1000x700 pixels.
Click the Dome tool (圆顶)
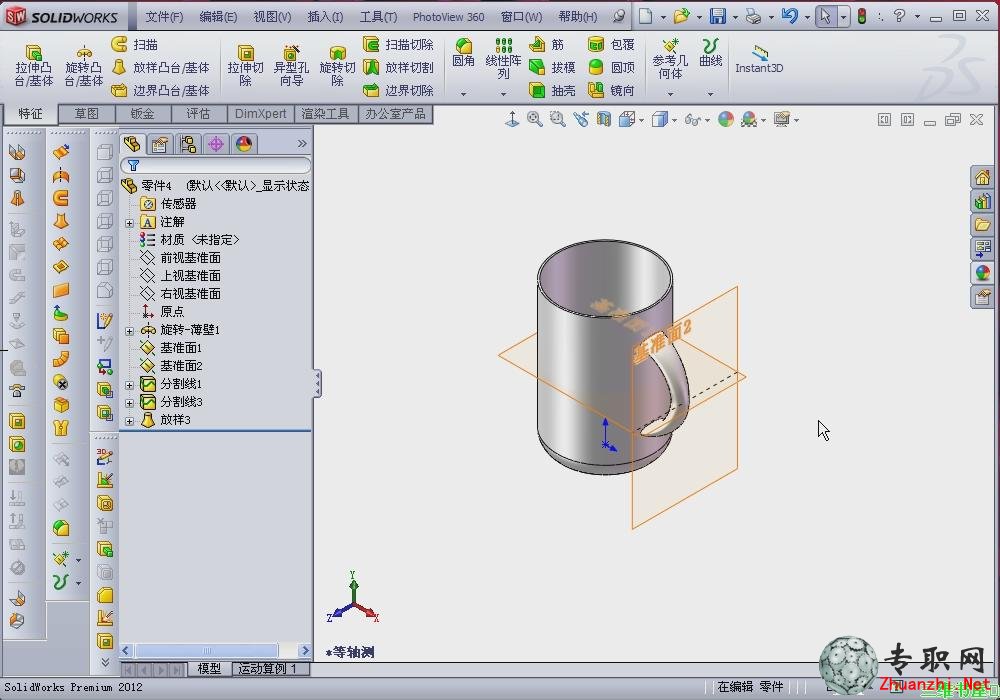[x=611, y=68]
